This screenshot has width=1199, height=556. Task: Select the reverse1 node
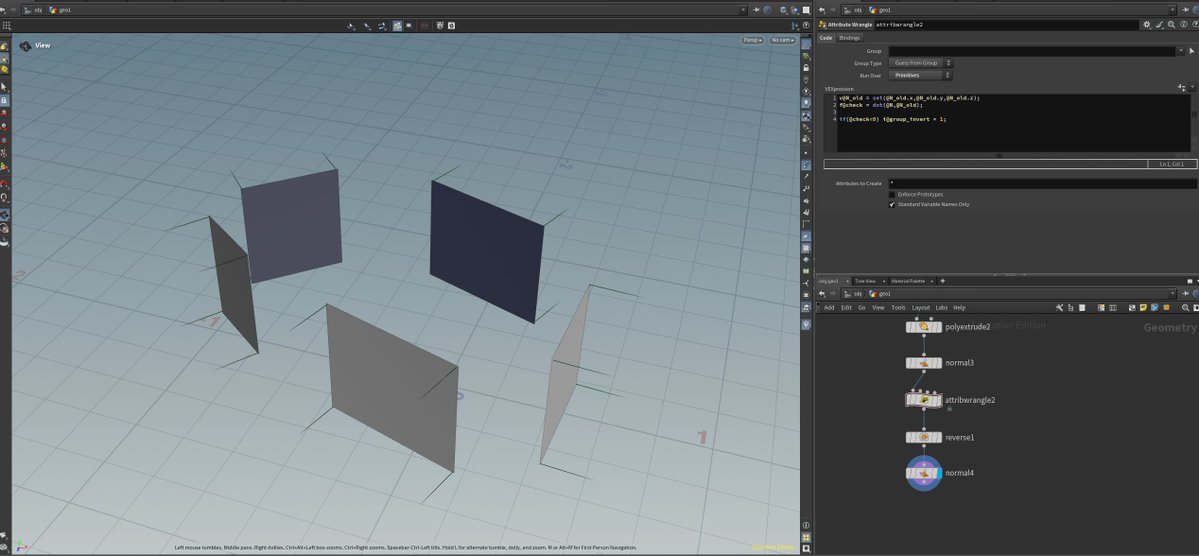pyautogui.click(x=924, y=437)
